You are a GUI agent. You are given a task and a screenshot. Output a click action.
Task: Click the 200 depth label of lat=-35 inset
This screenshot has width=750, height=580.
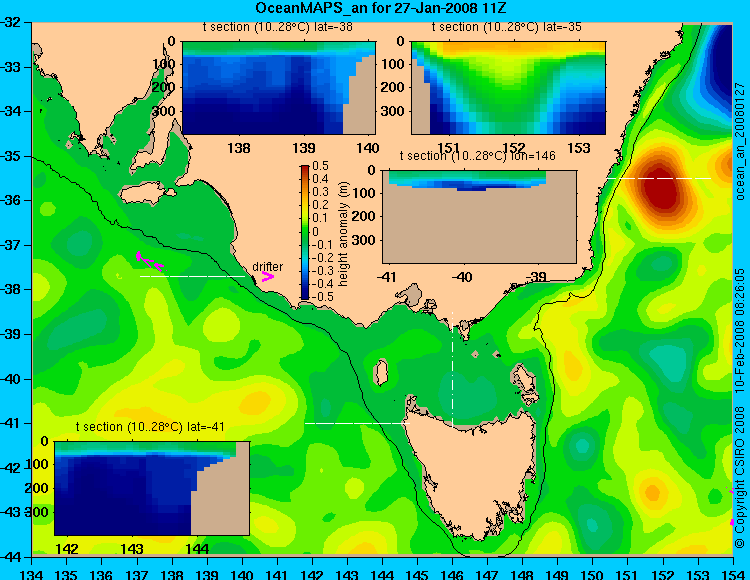(393, 88)
